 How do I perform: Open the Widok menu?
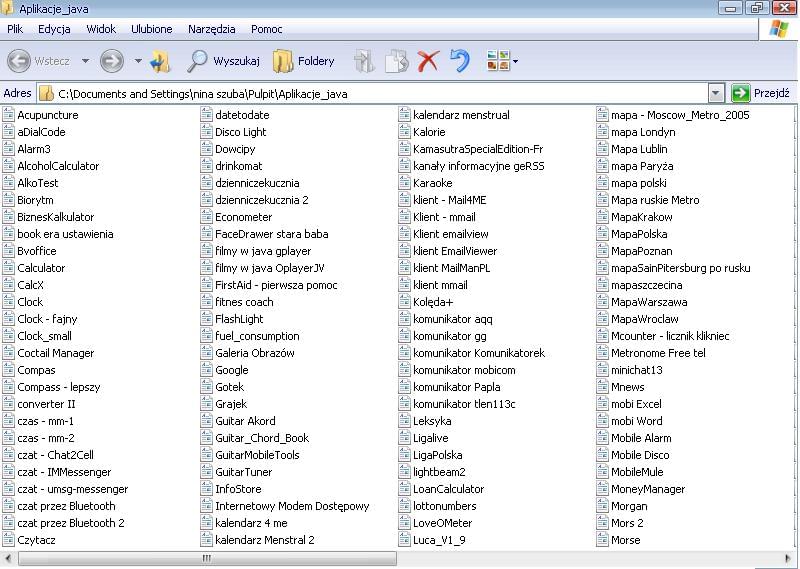pos(101,29)
